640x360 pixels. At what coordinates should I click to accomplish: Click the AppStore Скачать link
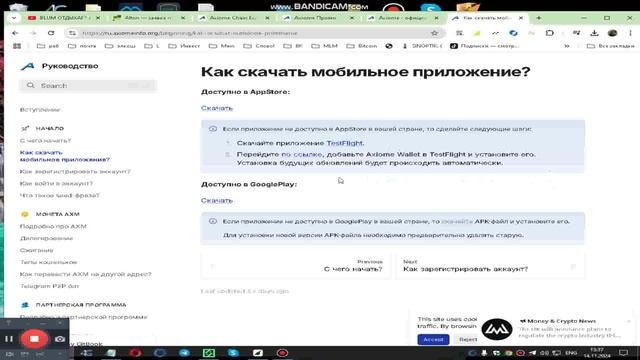217,108
